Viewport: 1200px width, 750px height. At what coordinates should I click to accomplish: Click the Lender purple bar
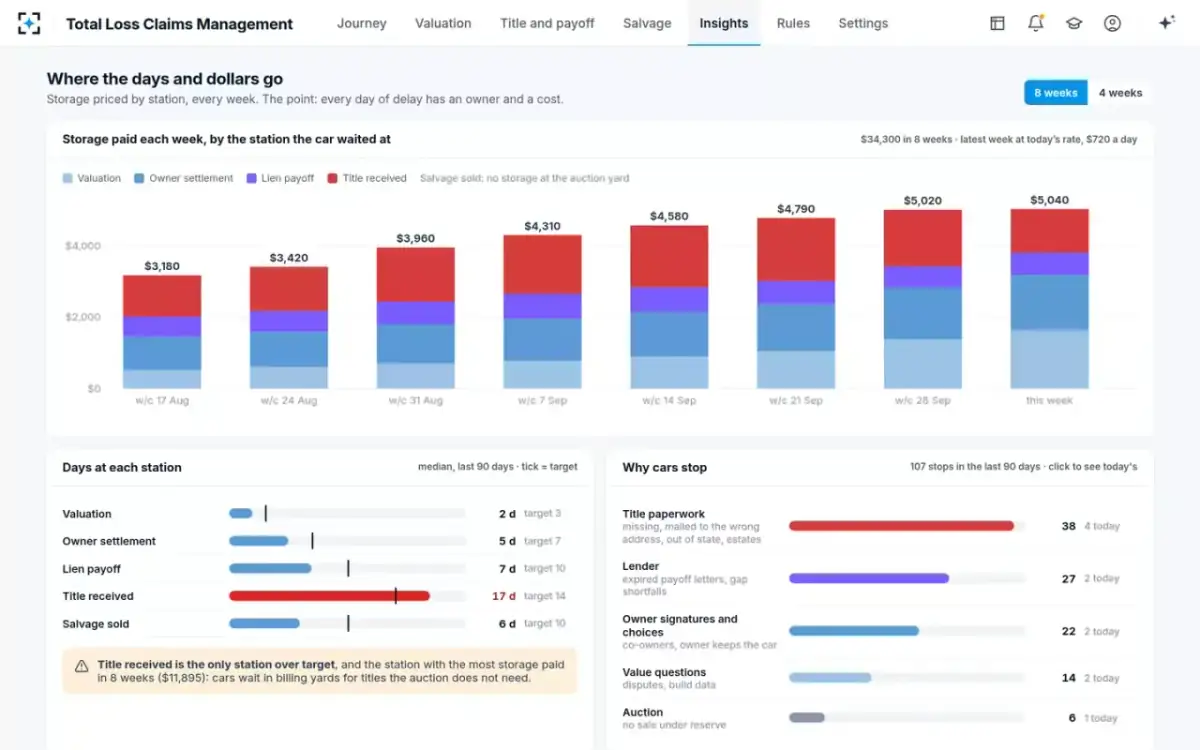(x=869, y=578)
